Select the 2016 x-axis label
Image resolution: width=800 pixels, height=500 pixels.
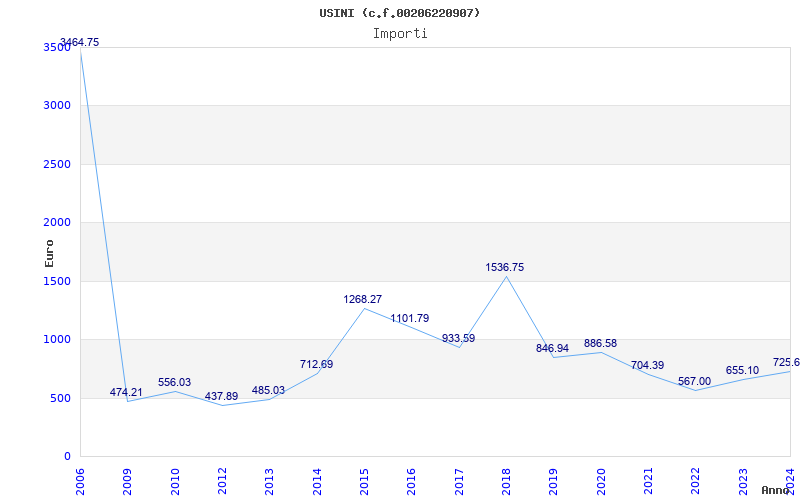point(411,482)
